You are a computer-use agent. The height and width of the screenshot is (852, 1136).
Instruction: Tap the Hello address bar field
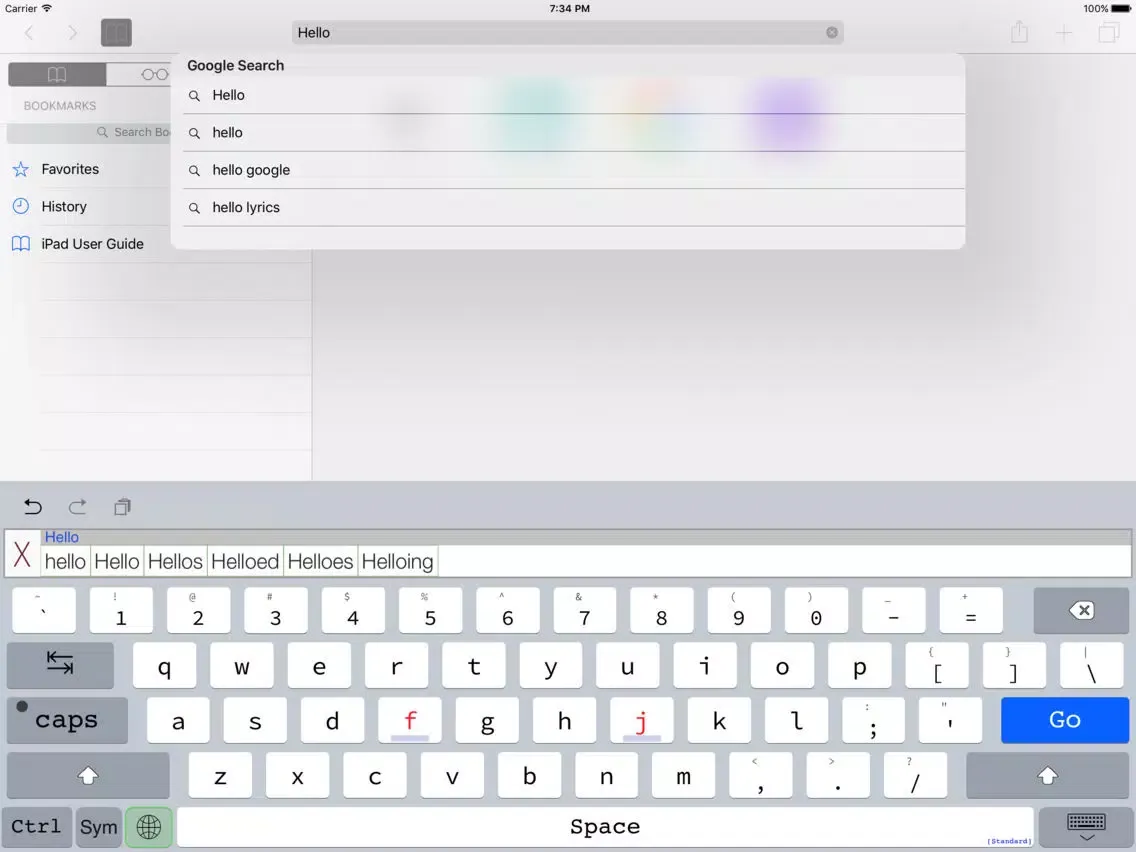[560, 33]
